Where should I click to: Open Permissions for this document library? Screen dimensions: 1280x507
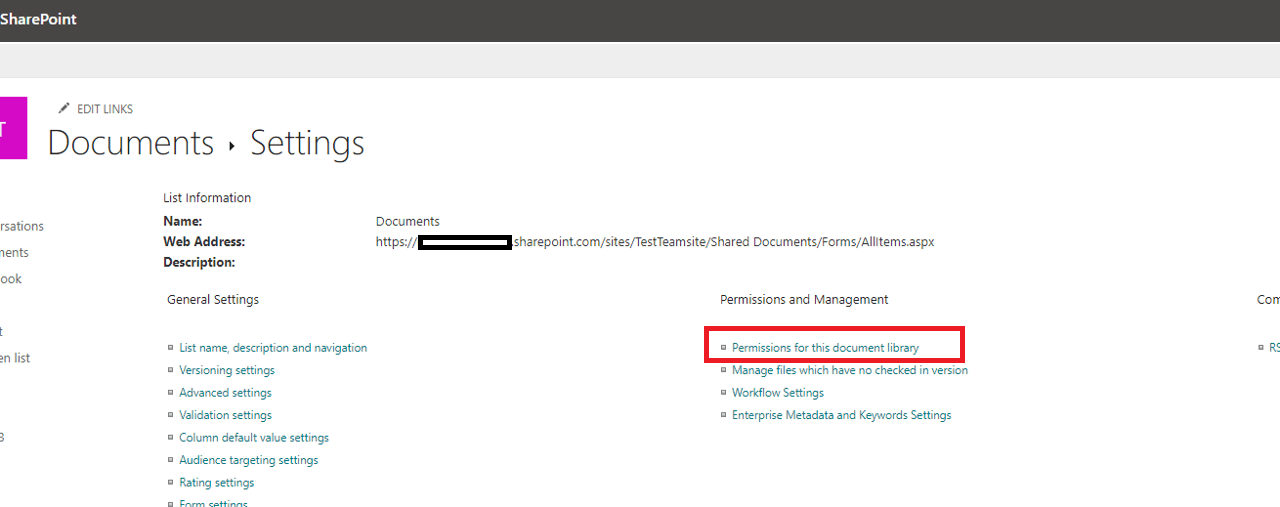point(825,348)
